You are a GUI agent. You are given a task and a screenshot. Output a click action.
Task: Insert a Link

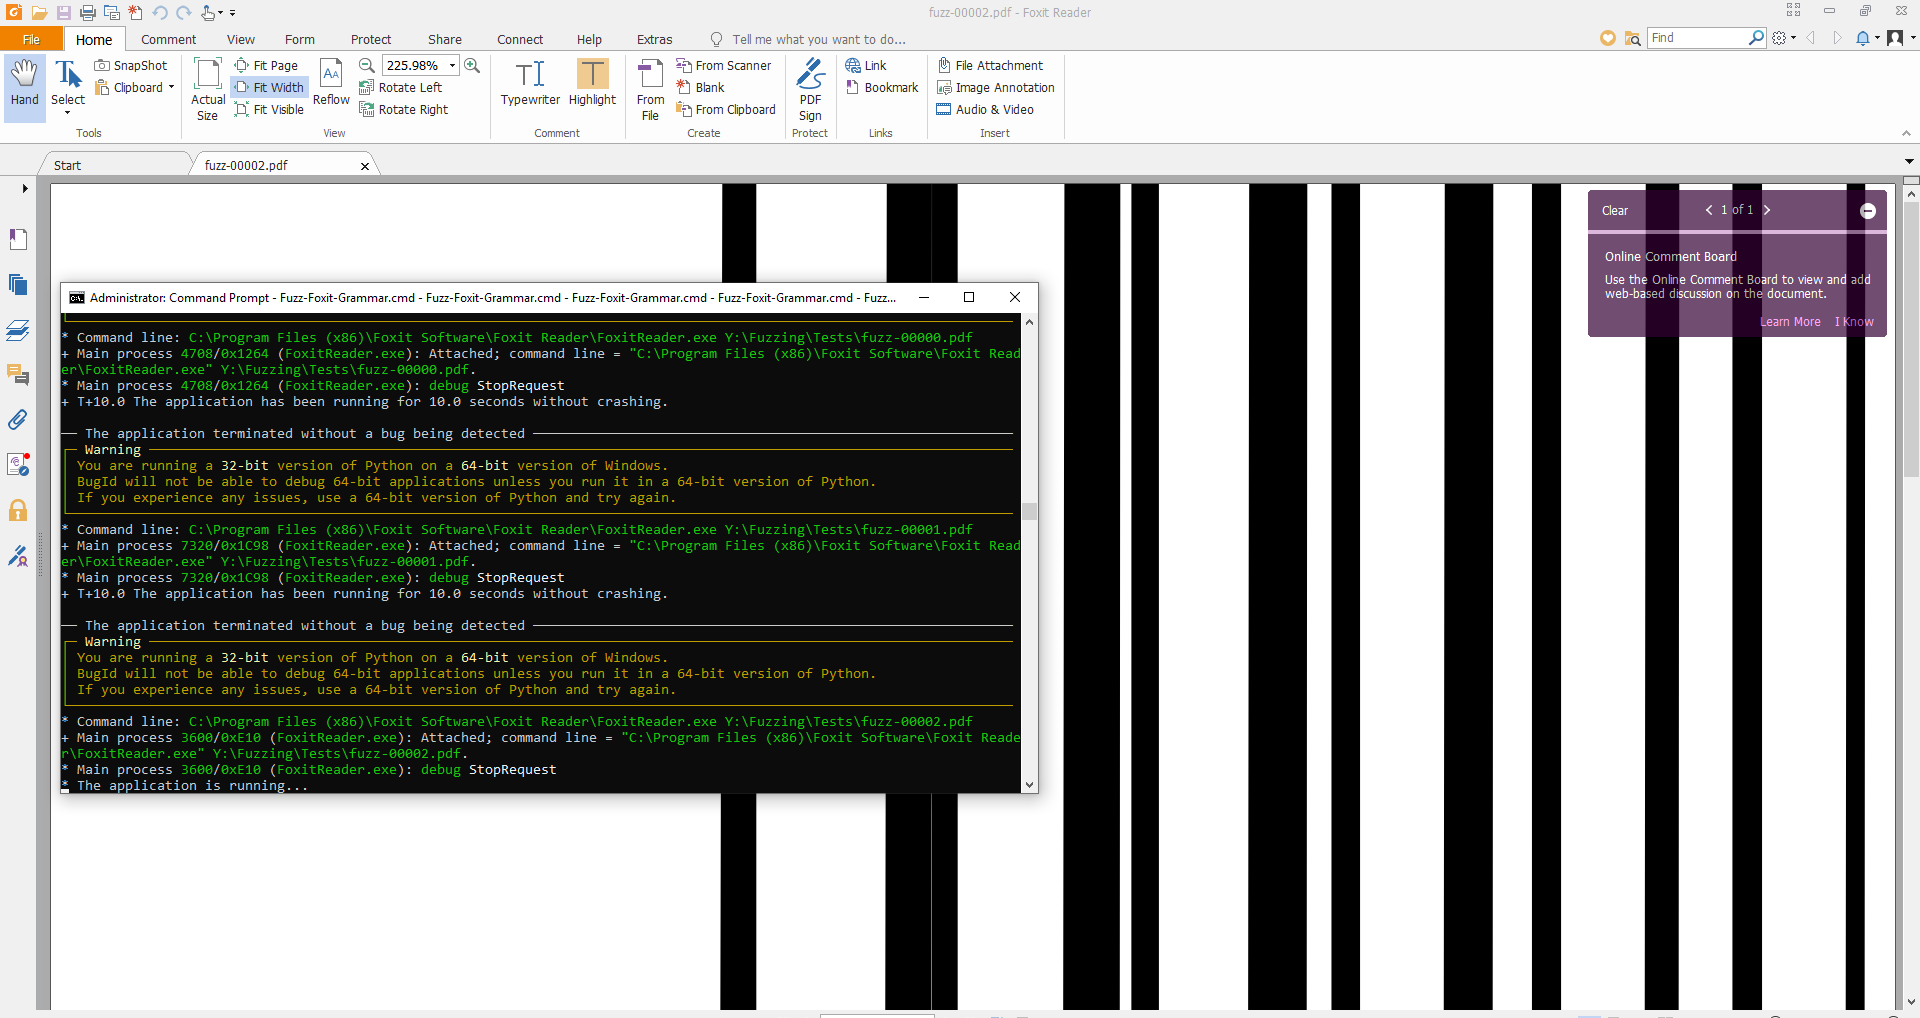coord(866,66)
